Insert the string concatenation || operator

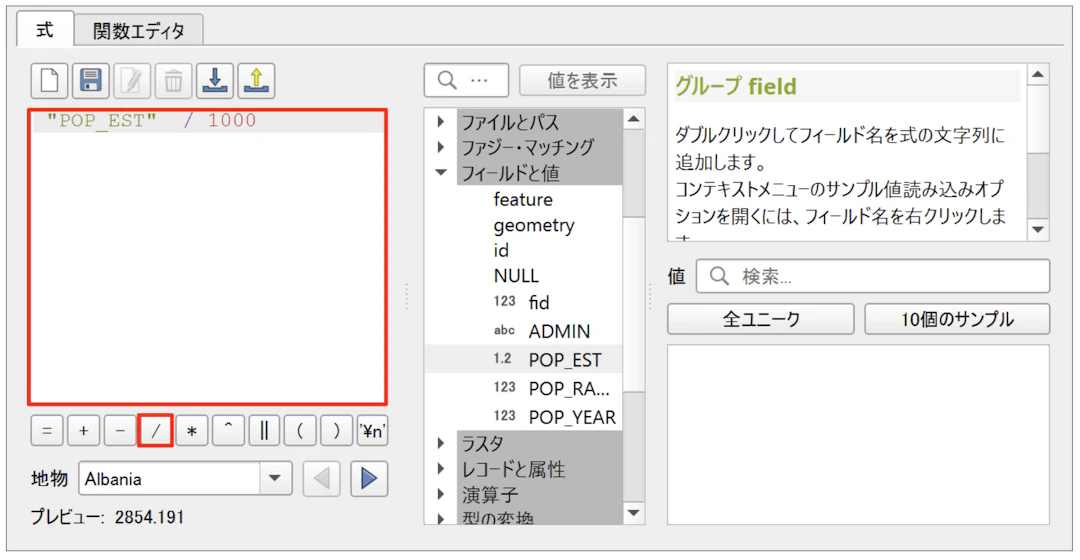(x=264, y=431)
